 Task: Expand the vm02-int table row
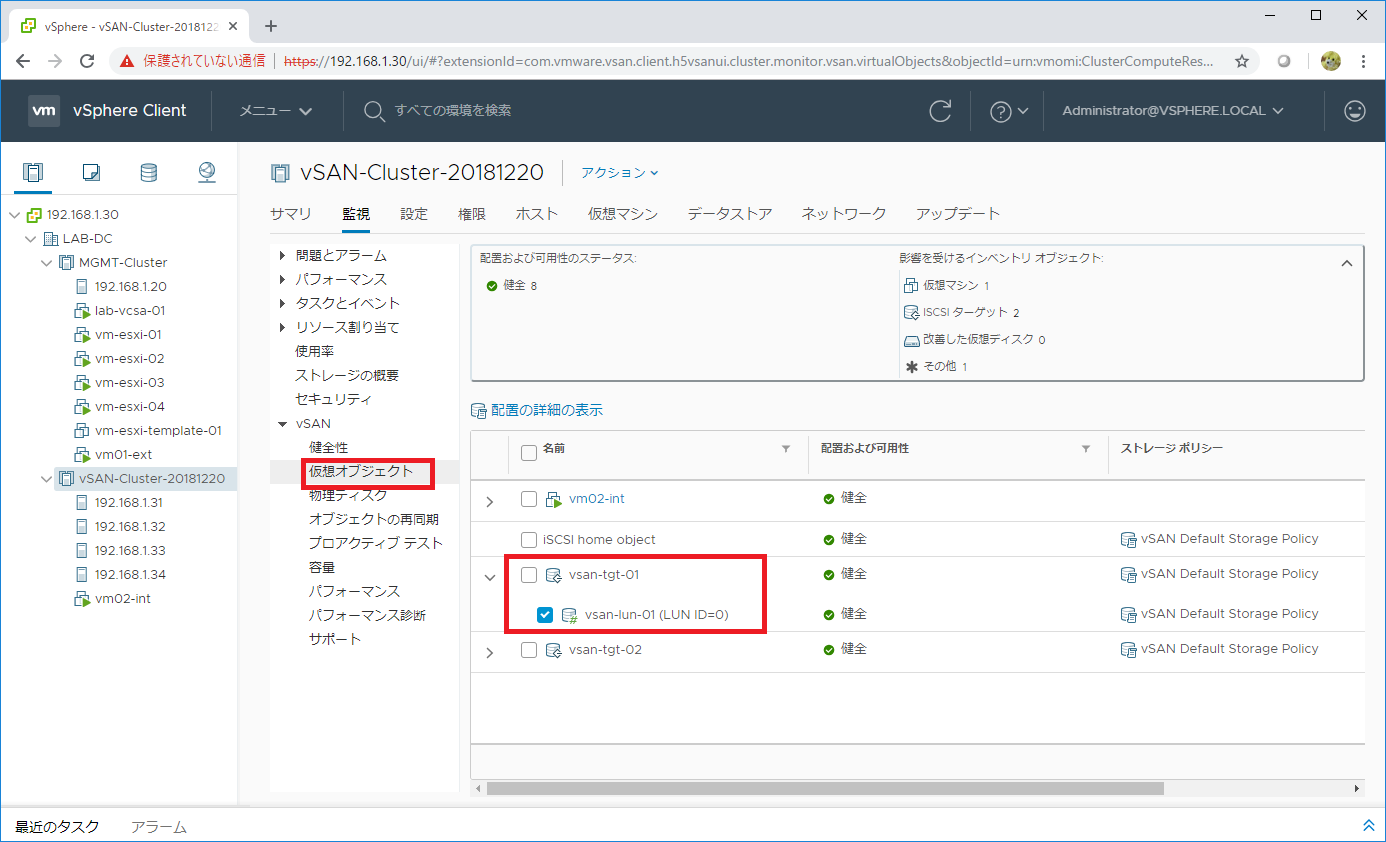point(489,501)
